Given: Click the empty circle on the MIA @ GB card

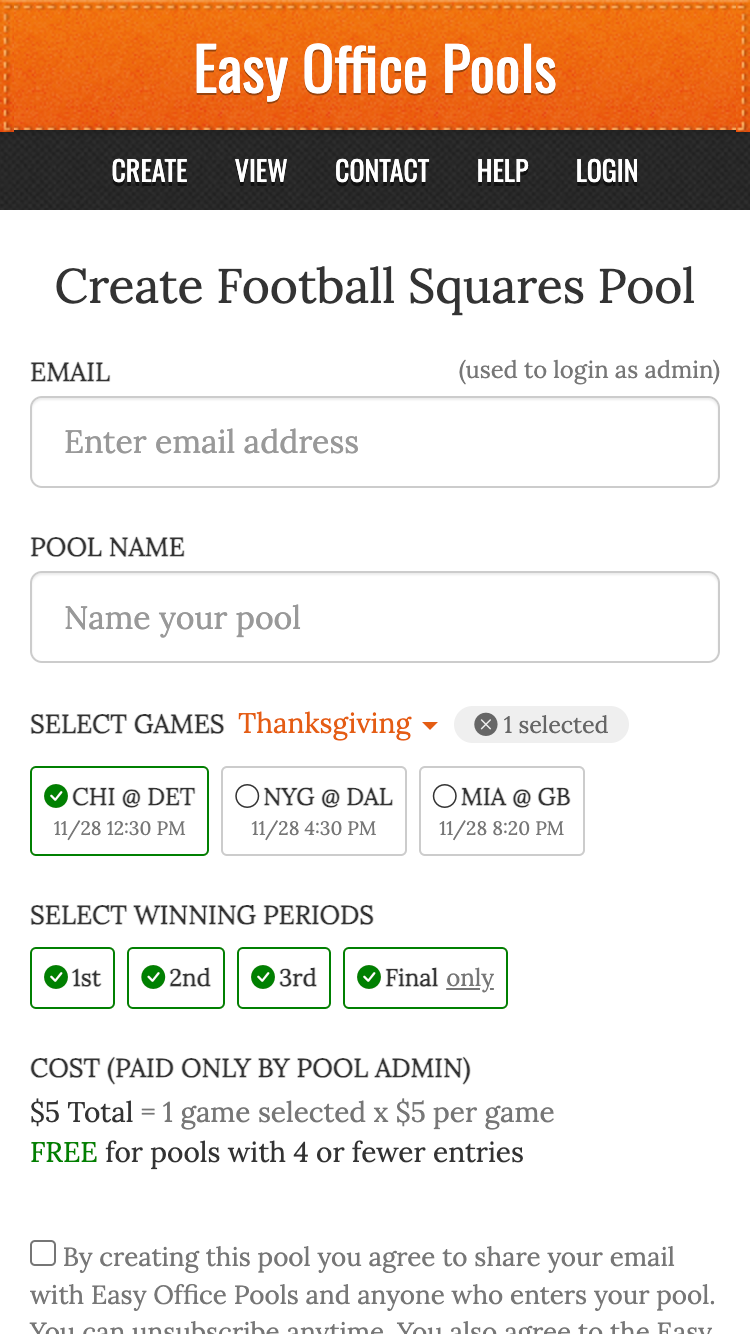Looking at the screenshot, I should pos(444,796).
